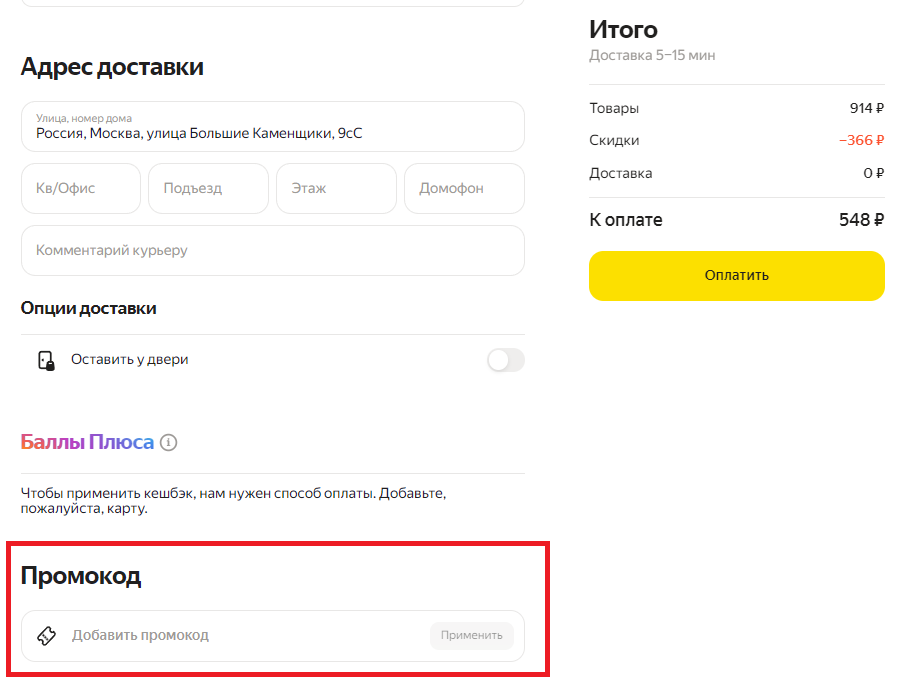Click the Комментарий курьеру text field
Screen dimensions: 910x685
click(272, 250)
